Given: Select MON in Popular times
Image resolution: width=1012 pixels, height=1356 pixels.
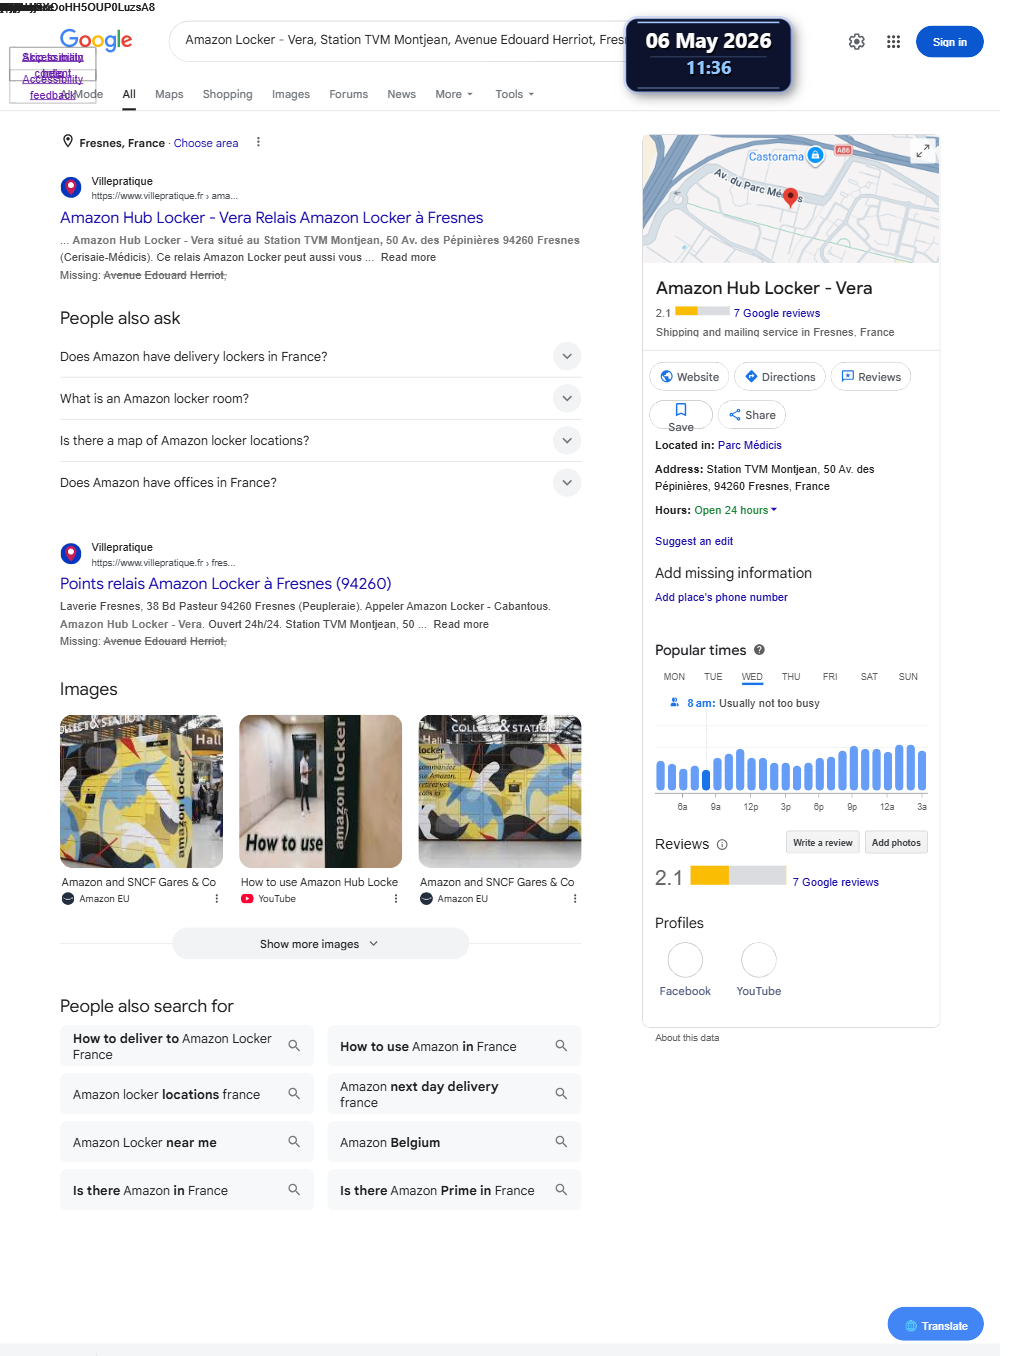Looking at the screenshot, I should pyautogui.click(x=674, y=677).
